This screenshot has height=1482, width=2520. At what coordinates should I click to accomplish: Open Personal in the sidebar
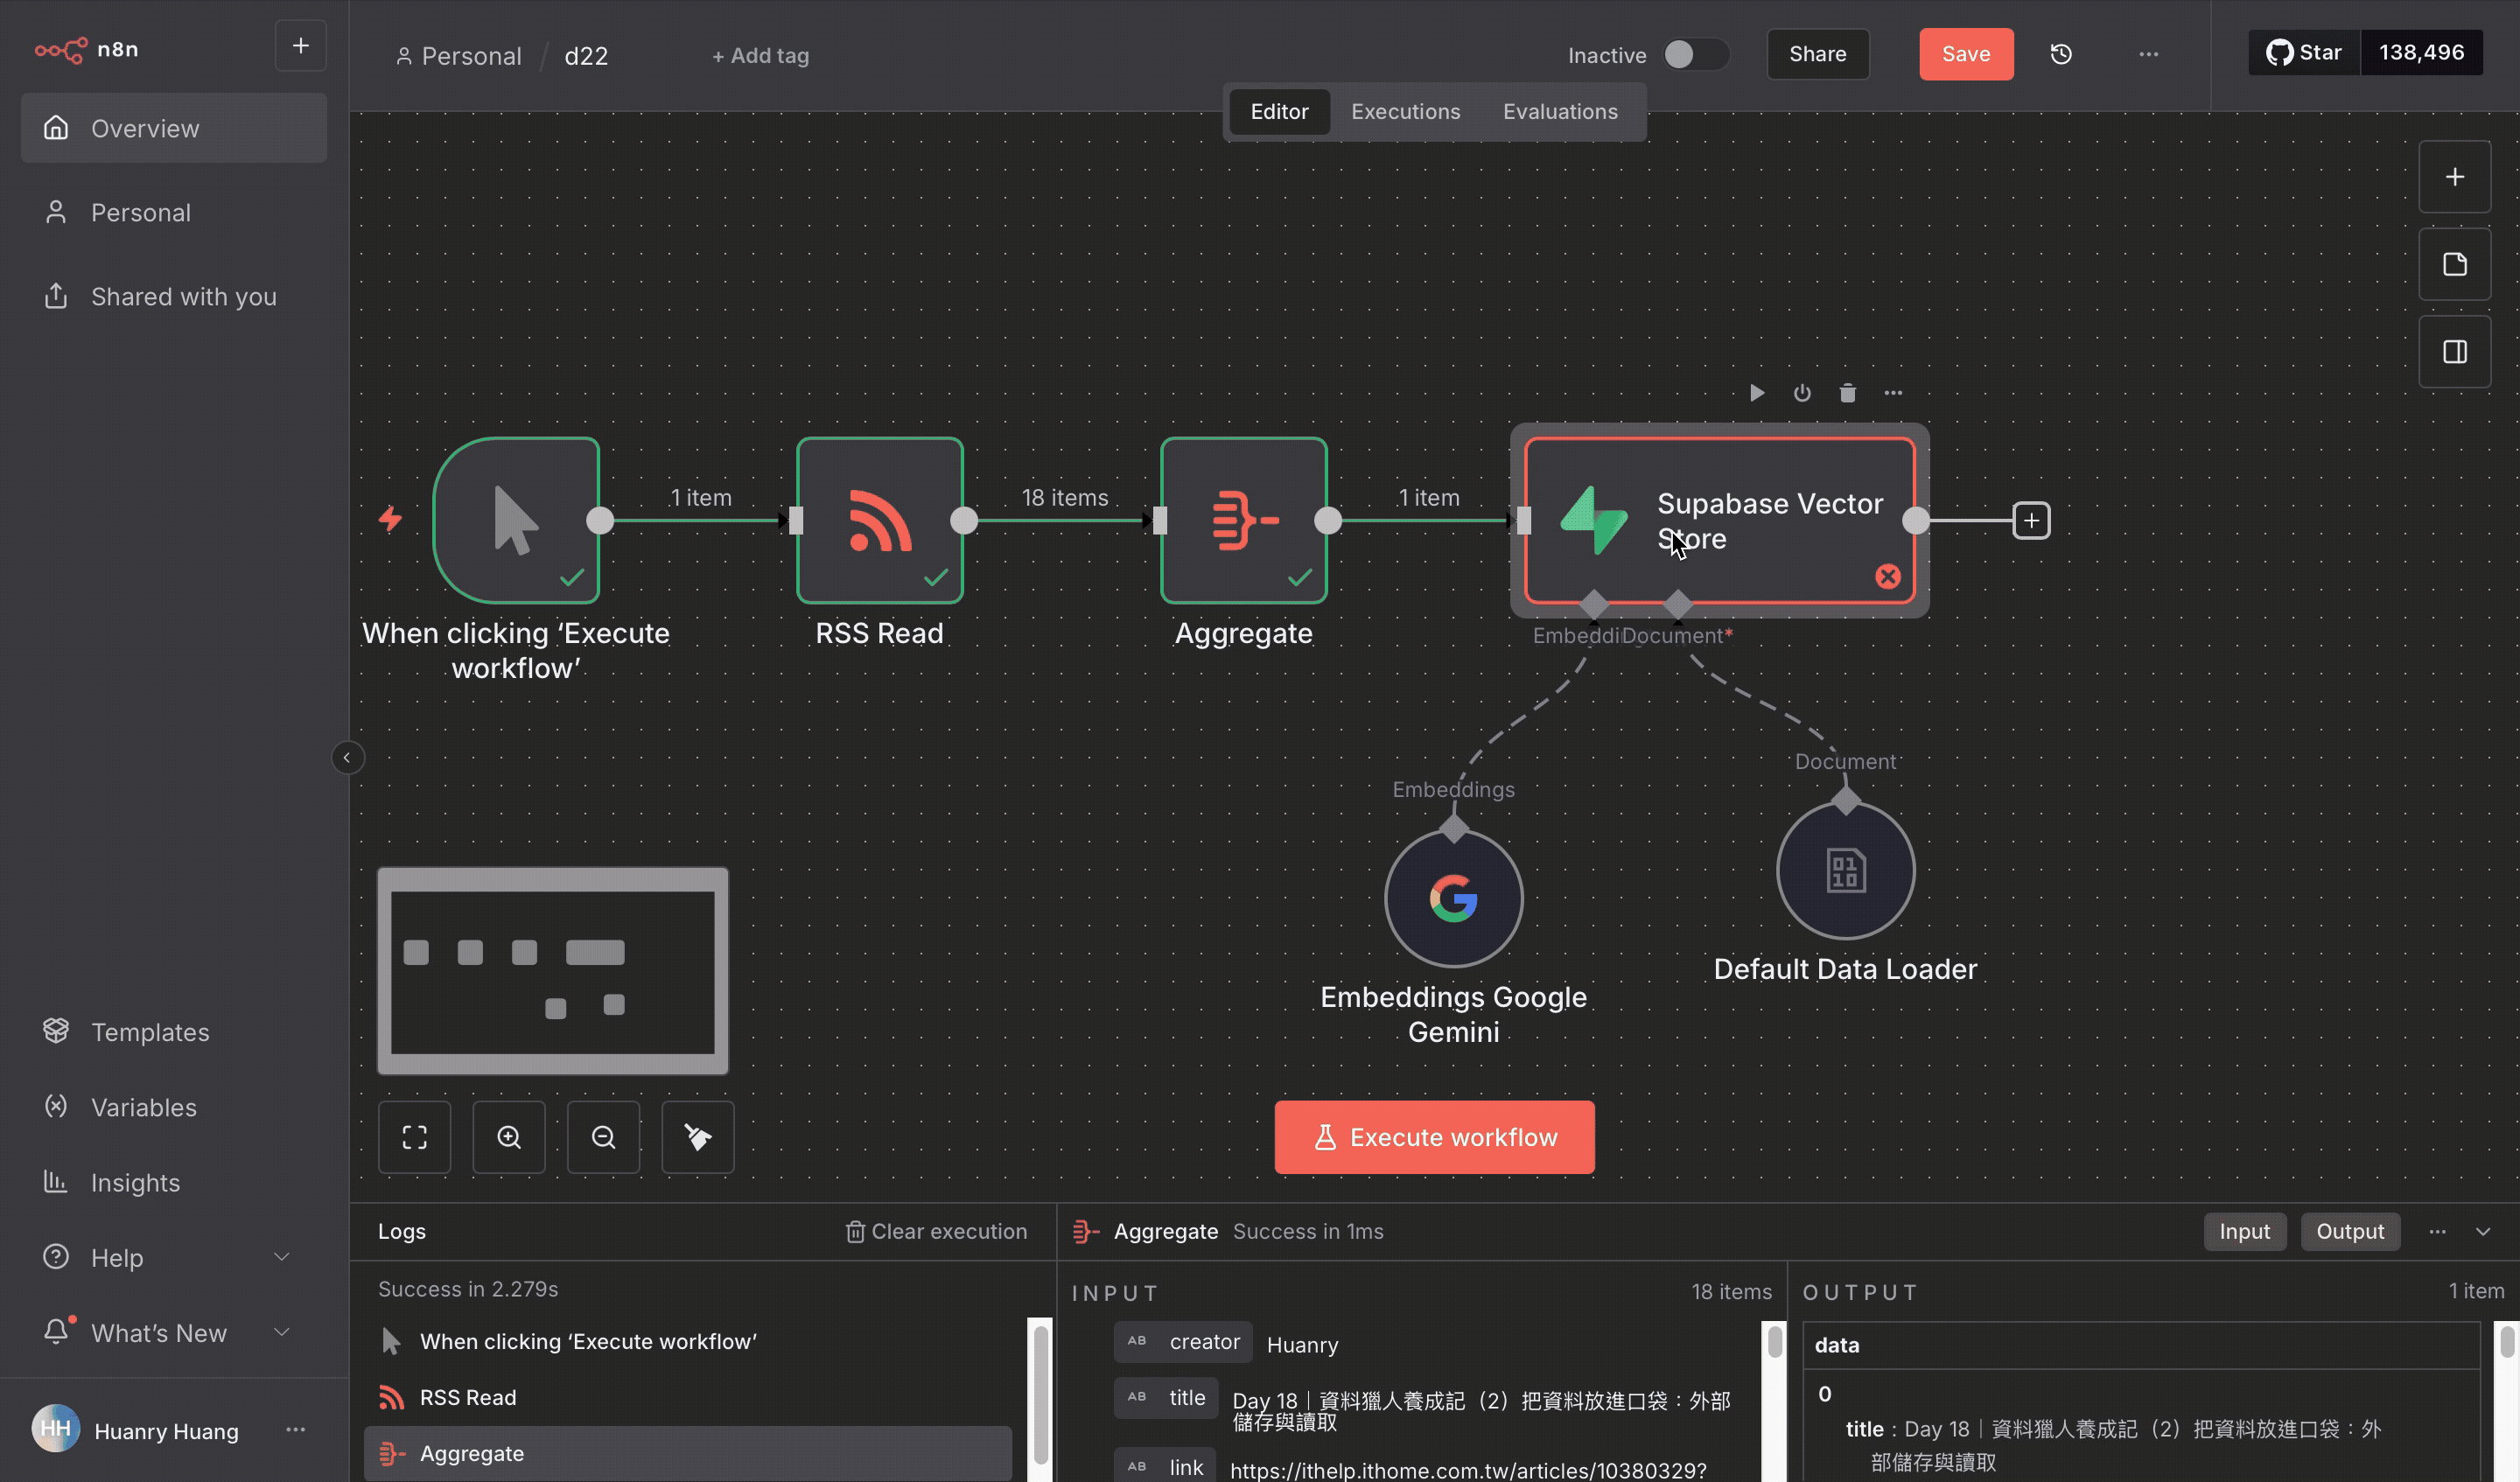pos(174,212)
